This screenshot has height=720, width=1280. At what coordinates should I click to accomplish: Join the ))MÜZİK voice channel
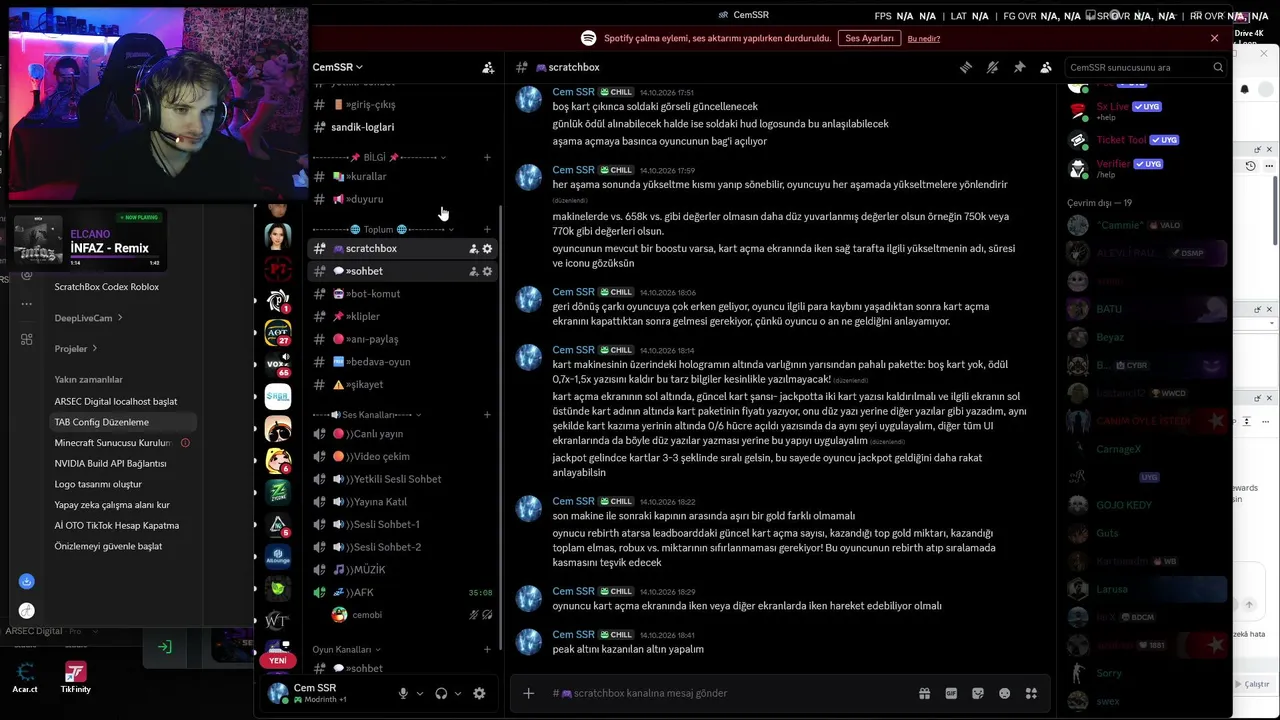pos(403,569)
